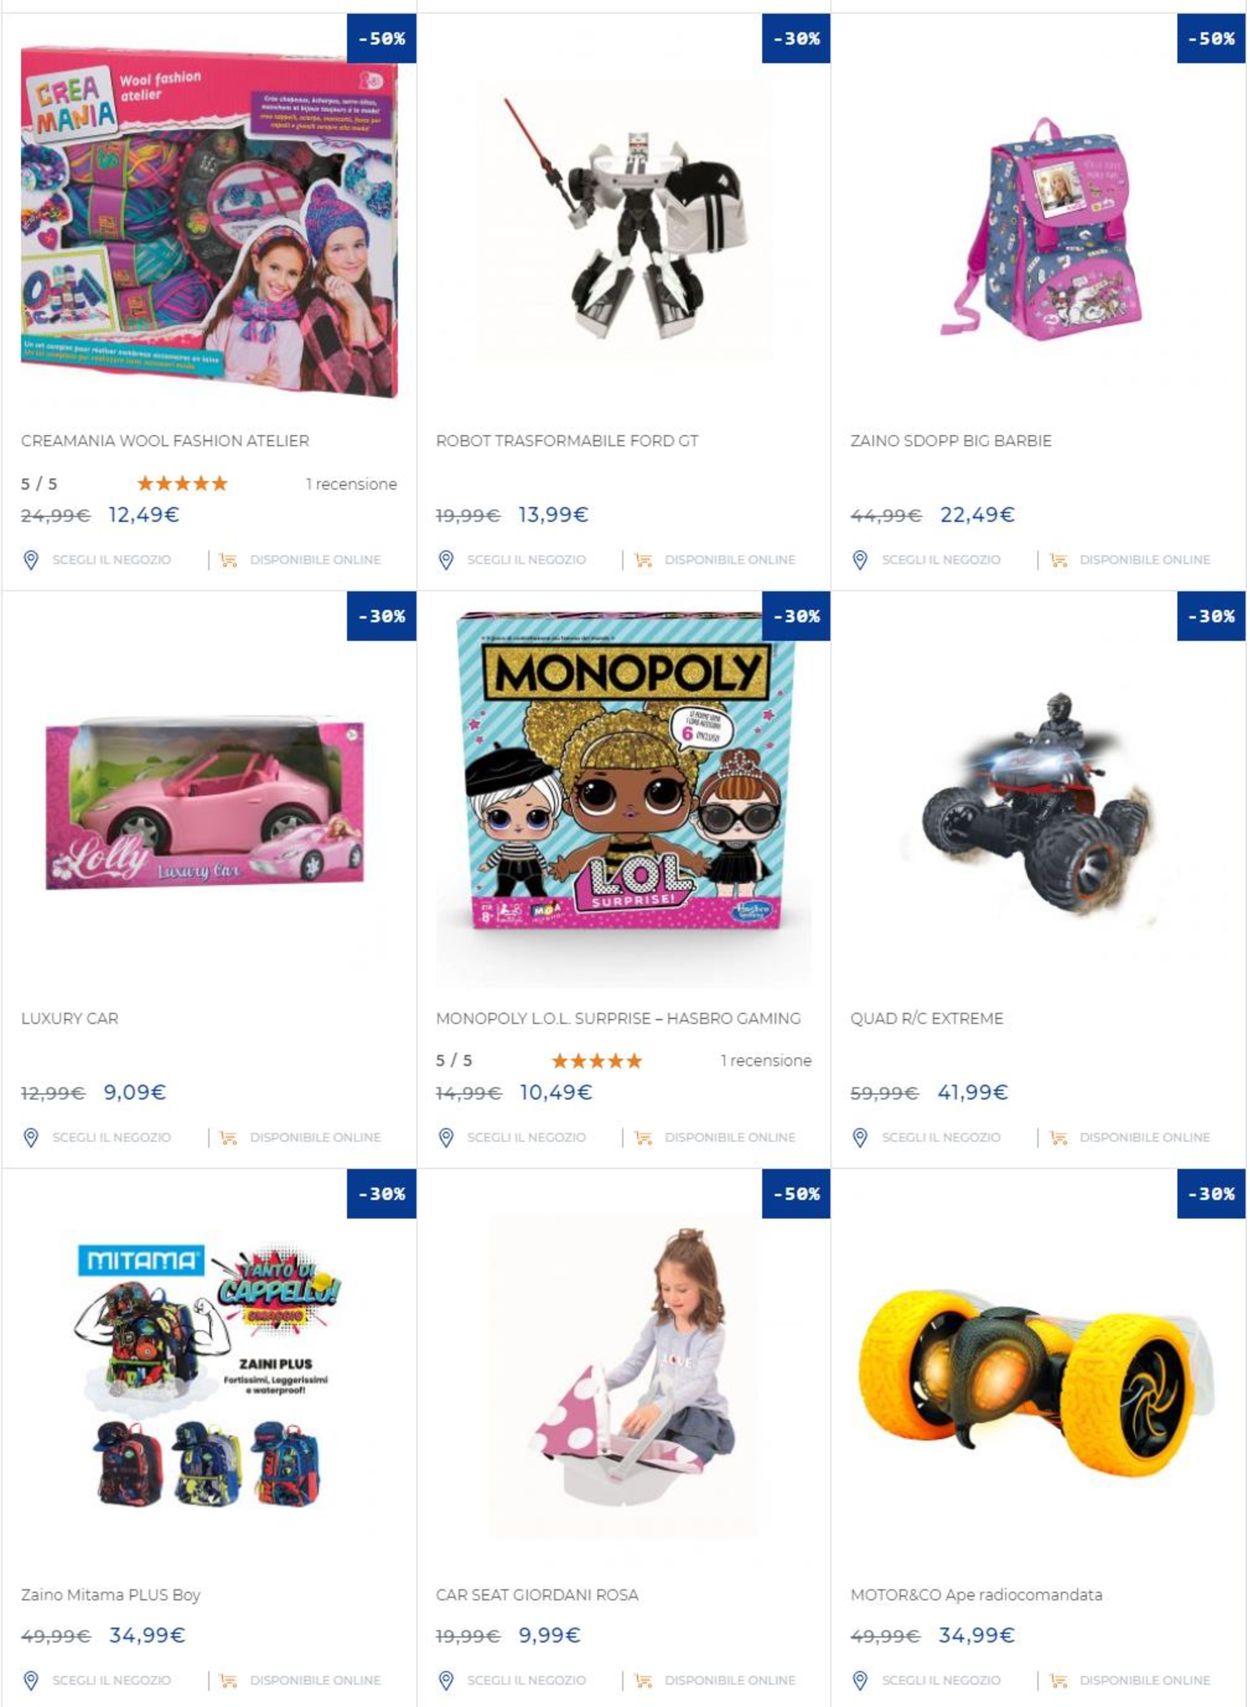Image resolution: width=1250 pixels, height=1707 pixels.
Task: Click location pin icon under Creamania Wool Fashion Atelier
Action: pyautogui.click(x=31, y=560)
